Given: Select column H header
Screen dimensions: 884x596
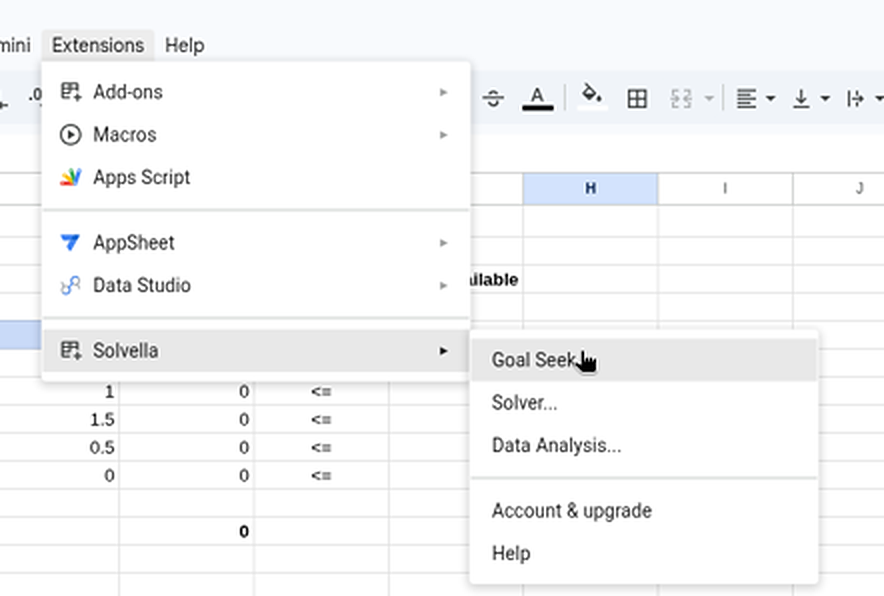Looking at the screenshot, I should [590, 189].
